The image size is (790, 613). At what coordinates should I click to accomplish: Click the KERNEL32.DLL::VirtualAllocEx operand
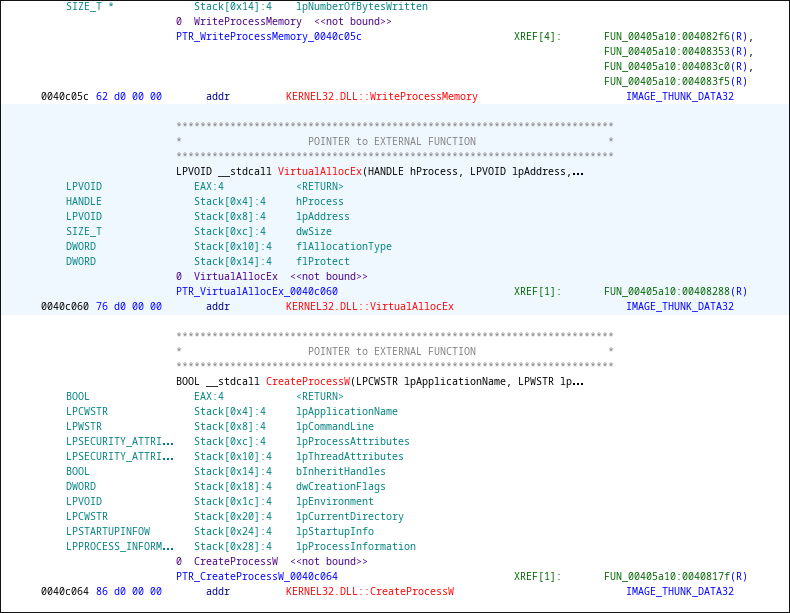tap(369, 307)
